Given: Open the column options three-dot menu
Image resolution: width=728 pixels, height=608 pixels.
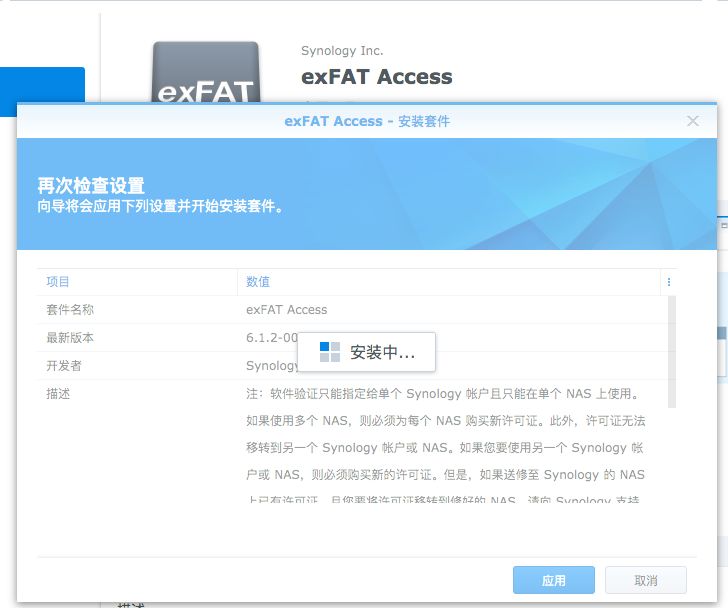Looking at the screenshot, I should point(669,282).
